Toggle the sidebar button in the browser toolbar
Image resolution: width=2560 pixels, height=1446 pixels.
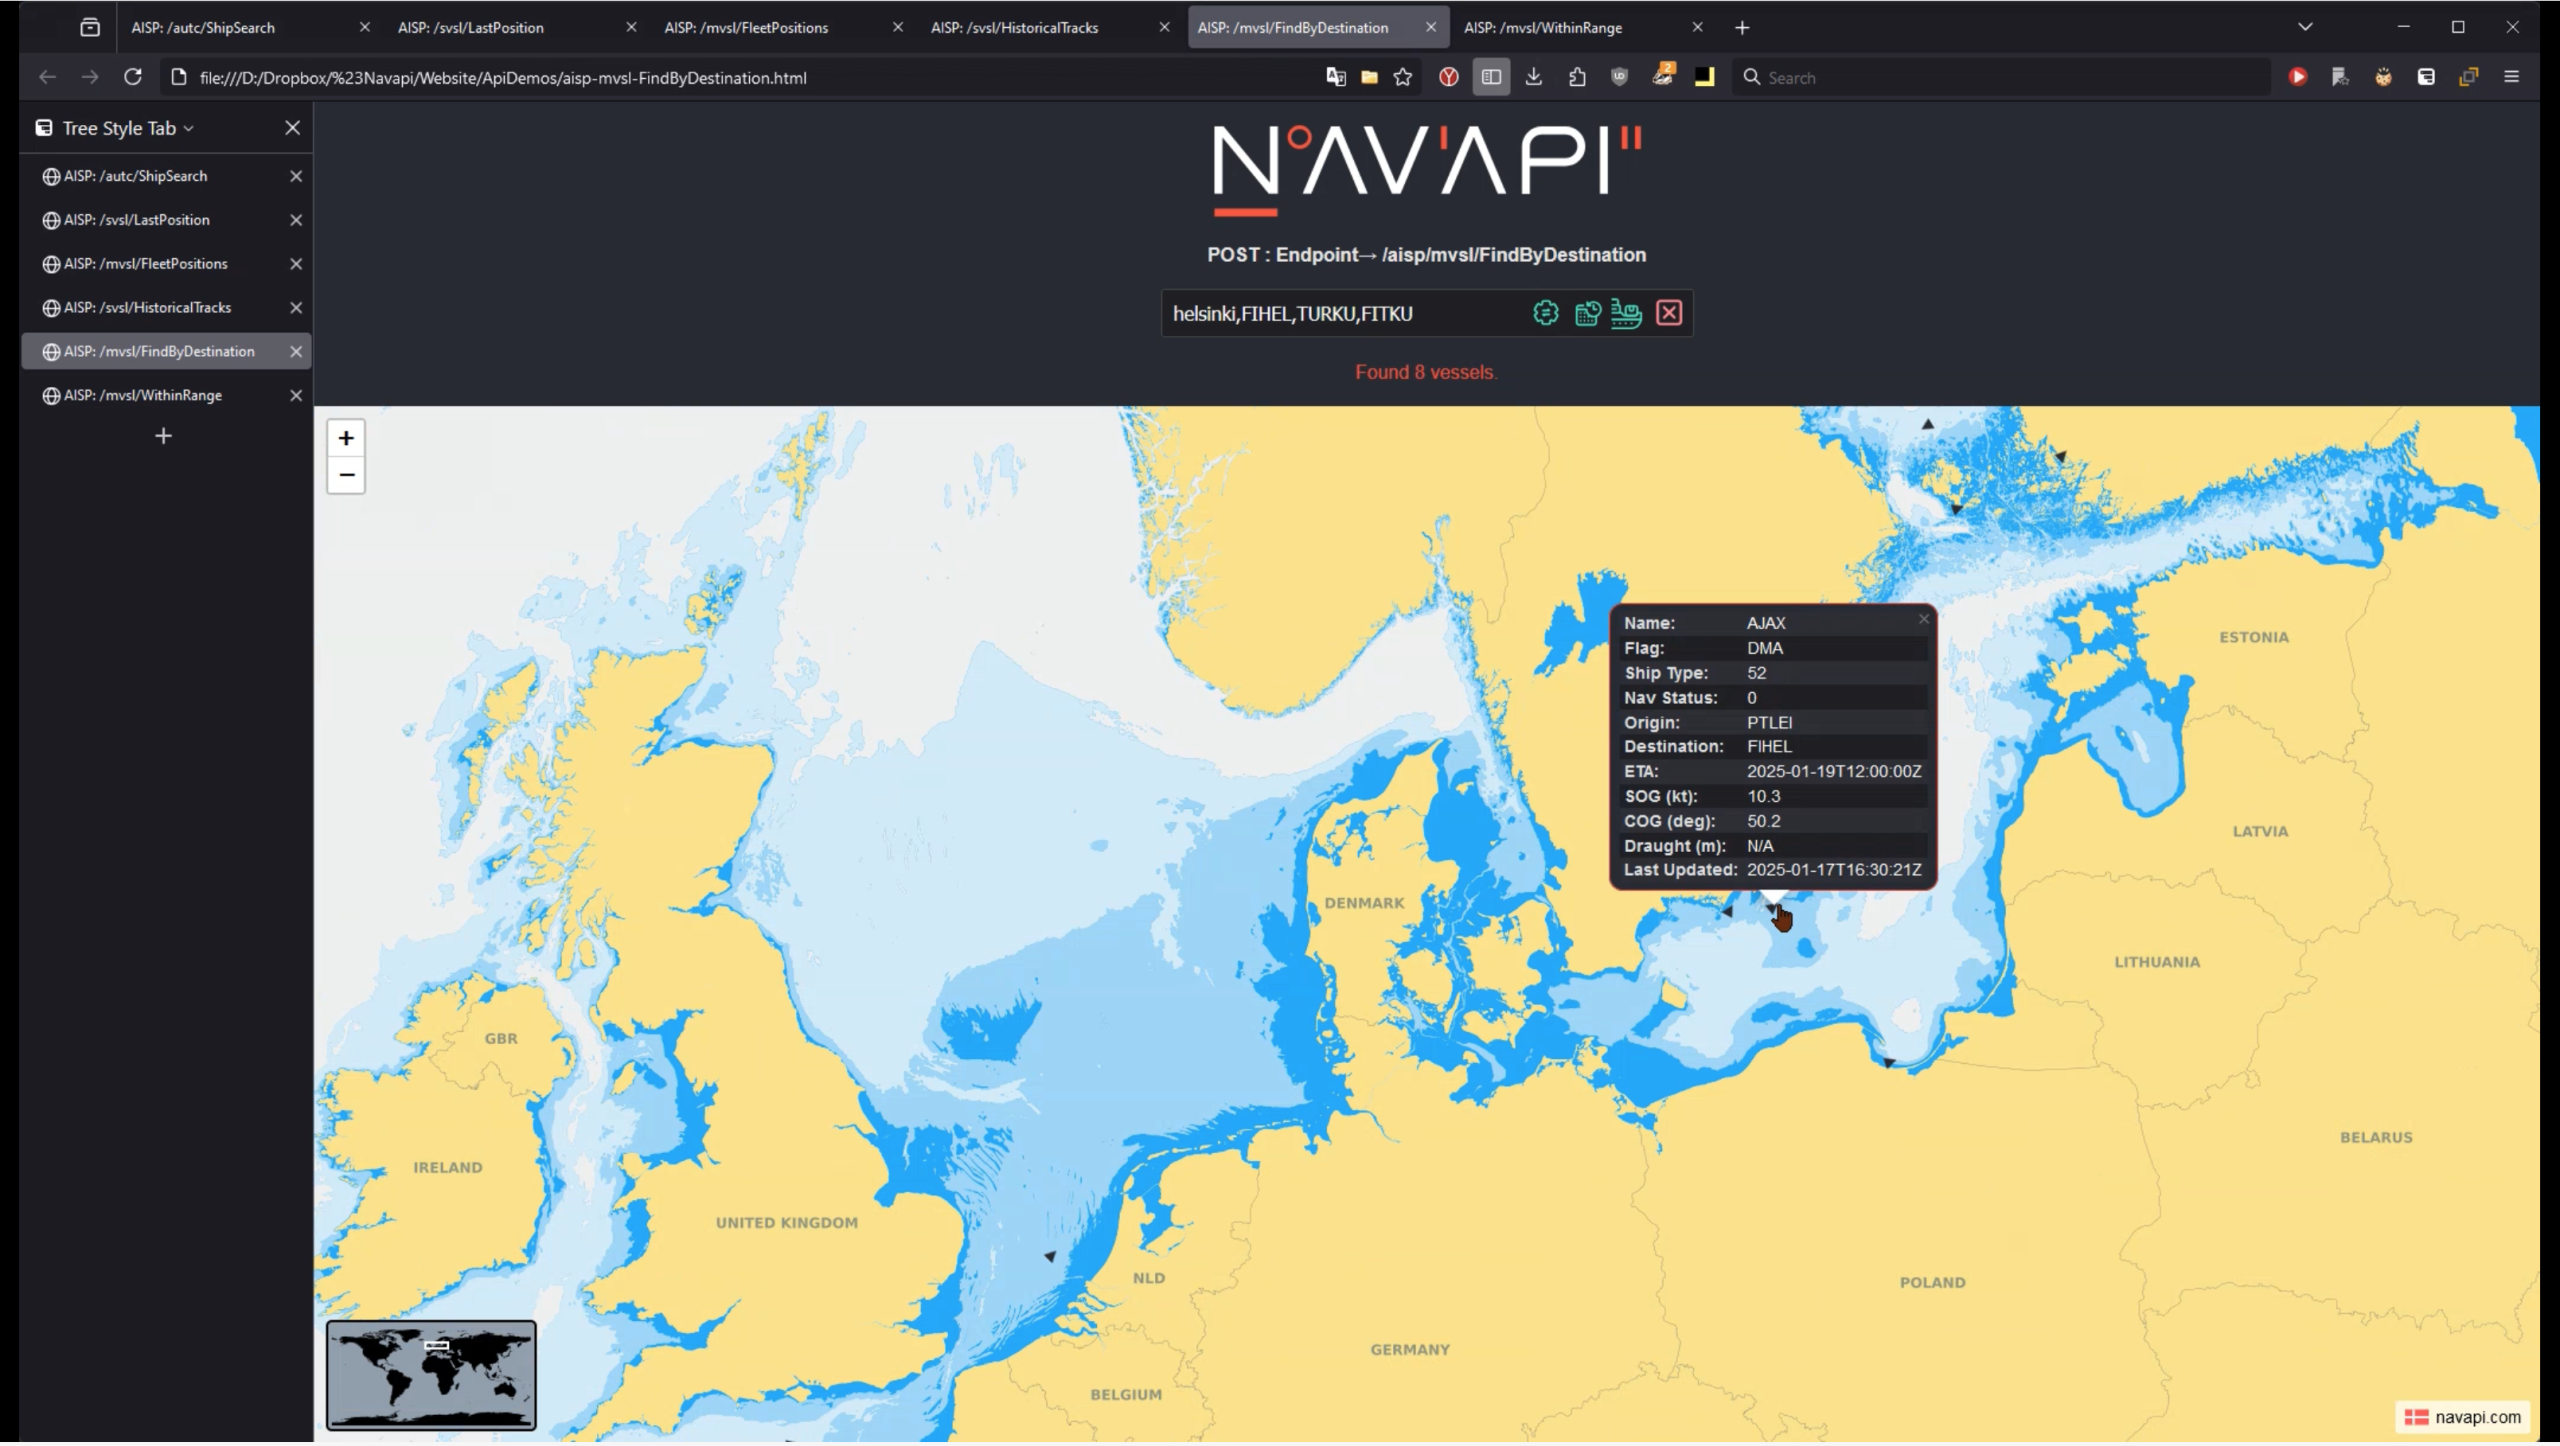[x=1491, y=77]
